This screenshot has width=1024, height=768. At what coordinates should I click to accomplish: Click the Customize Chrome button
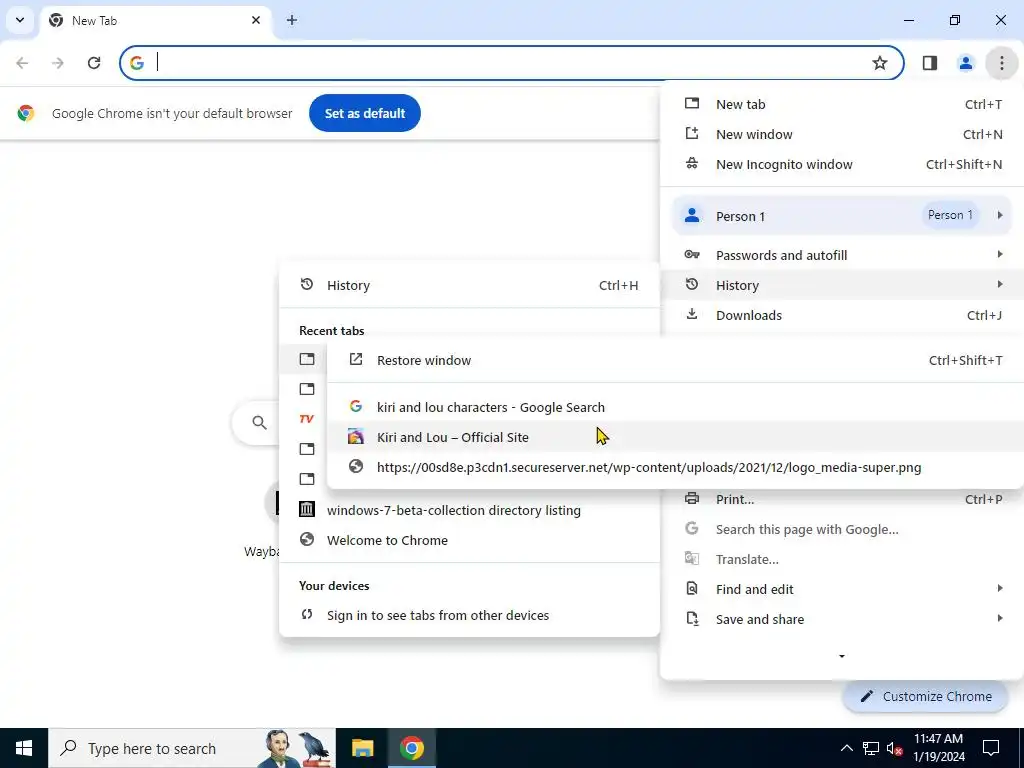click(926, 696)
